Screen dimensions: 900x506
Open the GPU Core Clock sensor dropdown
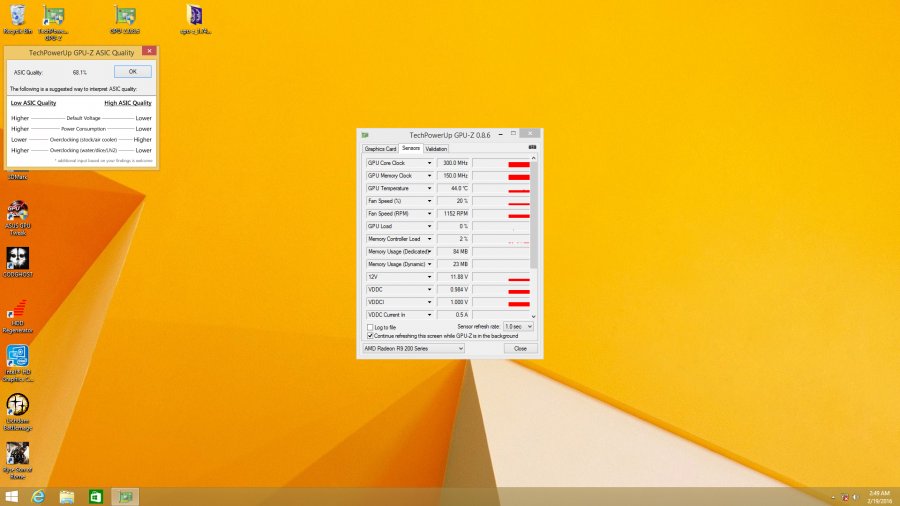pyautogui.click(x=429, y=163)
